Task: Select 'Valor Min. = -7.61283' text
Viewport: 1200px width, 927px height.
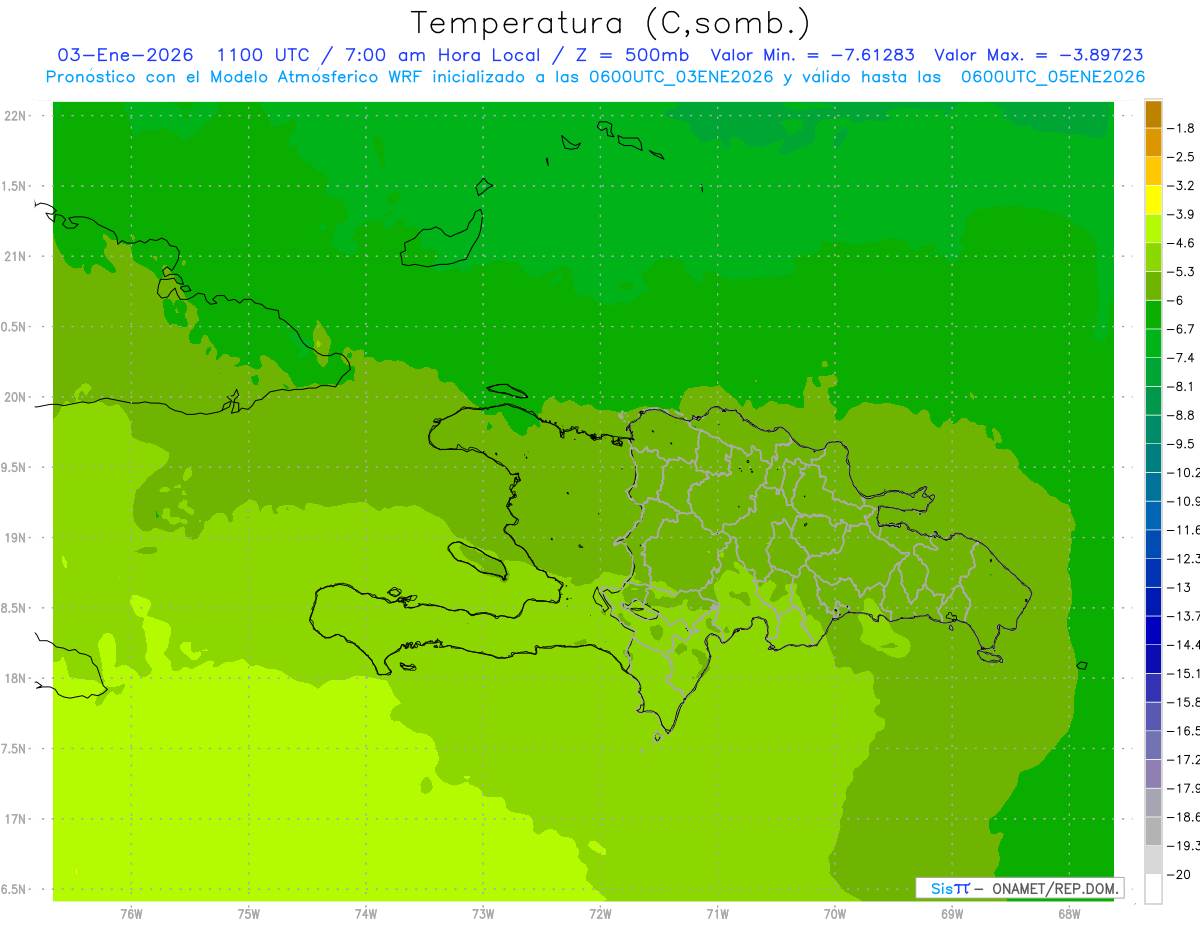Action: 812,55
